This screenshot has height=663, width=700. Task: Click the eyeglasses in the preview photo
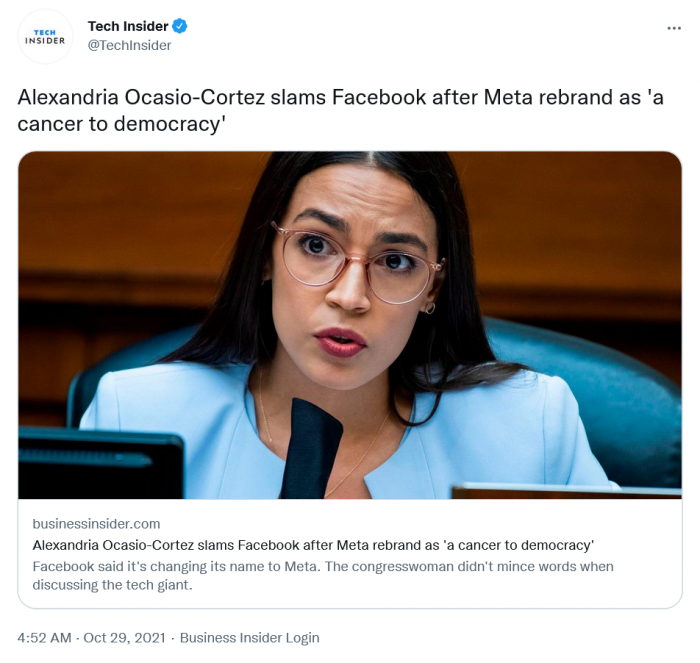click(358, 263)
